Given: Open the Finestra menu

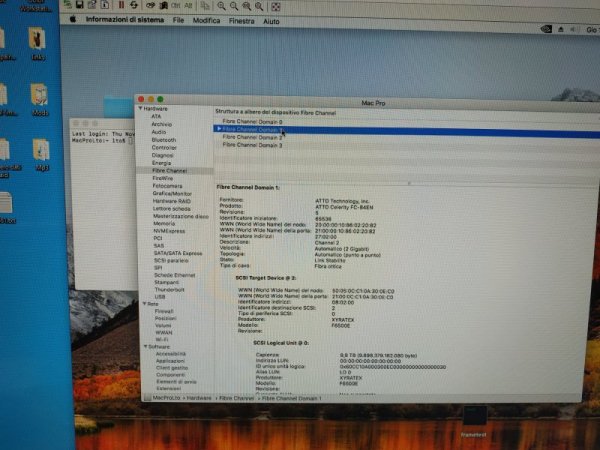Looking at the screenshot, I should pos(241,21).
